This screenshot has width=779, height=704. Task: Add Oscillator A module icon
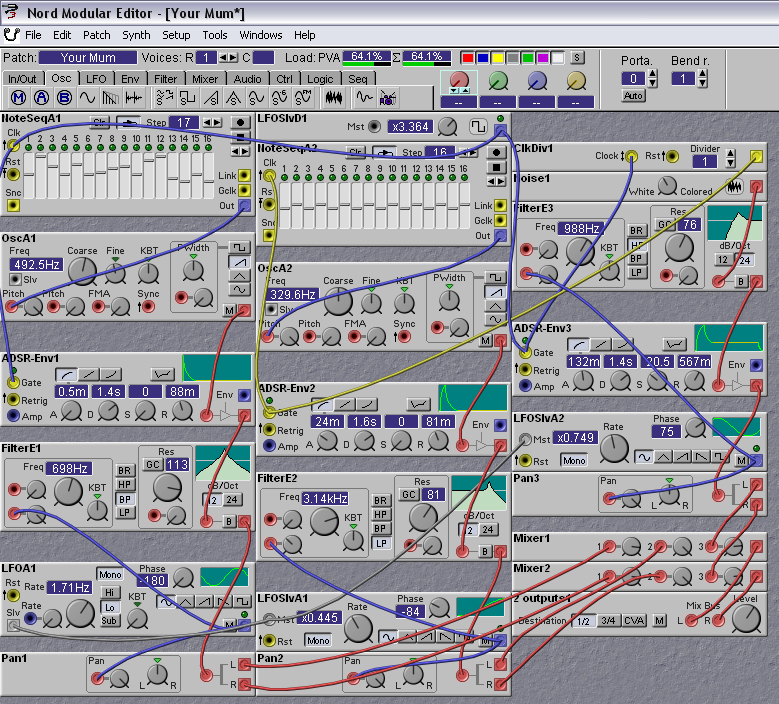pyautogui.click(x=41, y=98)
